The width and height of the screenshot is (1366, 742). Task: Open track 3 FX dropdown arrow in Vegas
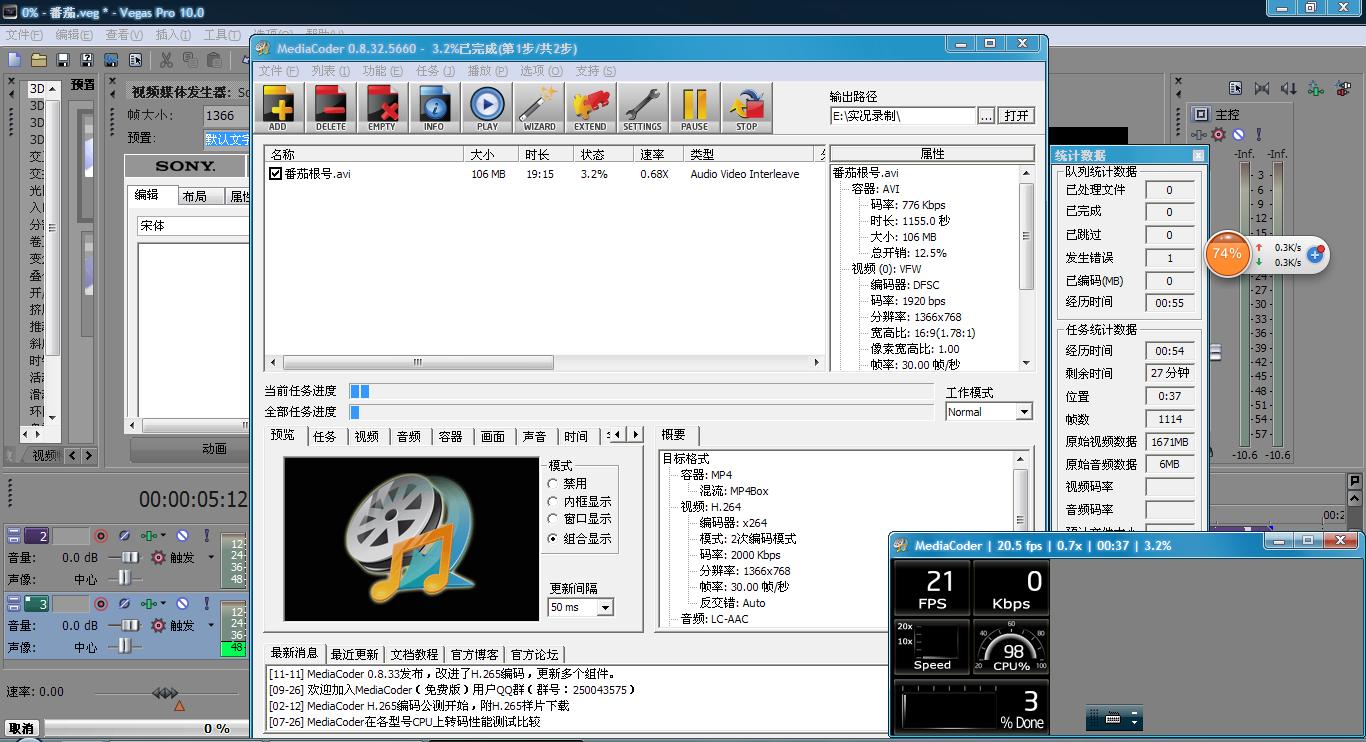[x=162, y=604]
